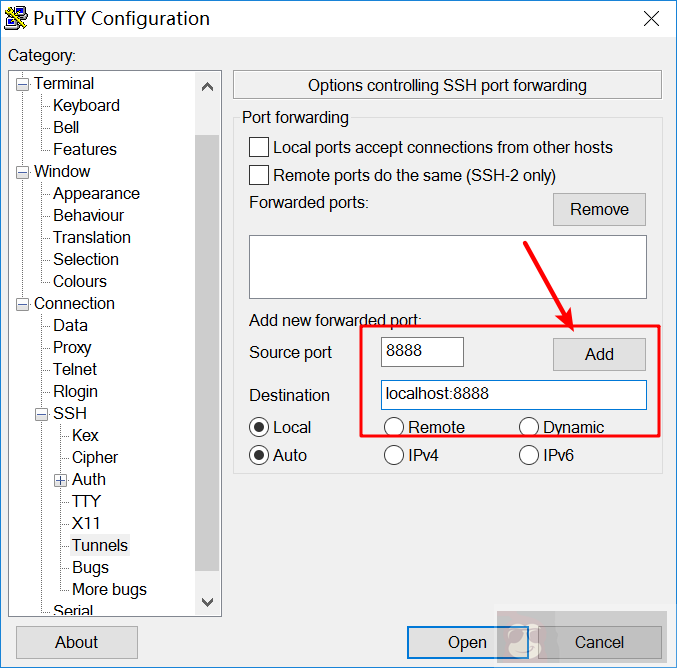Enable local ports accept connections checkbox
The width and height of the screenshot is (677, 668).
pos(259,147)
